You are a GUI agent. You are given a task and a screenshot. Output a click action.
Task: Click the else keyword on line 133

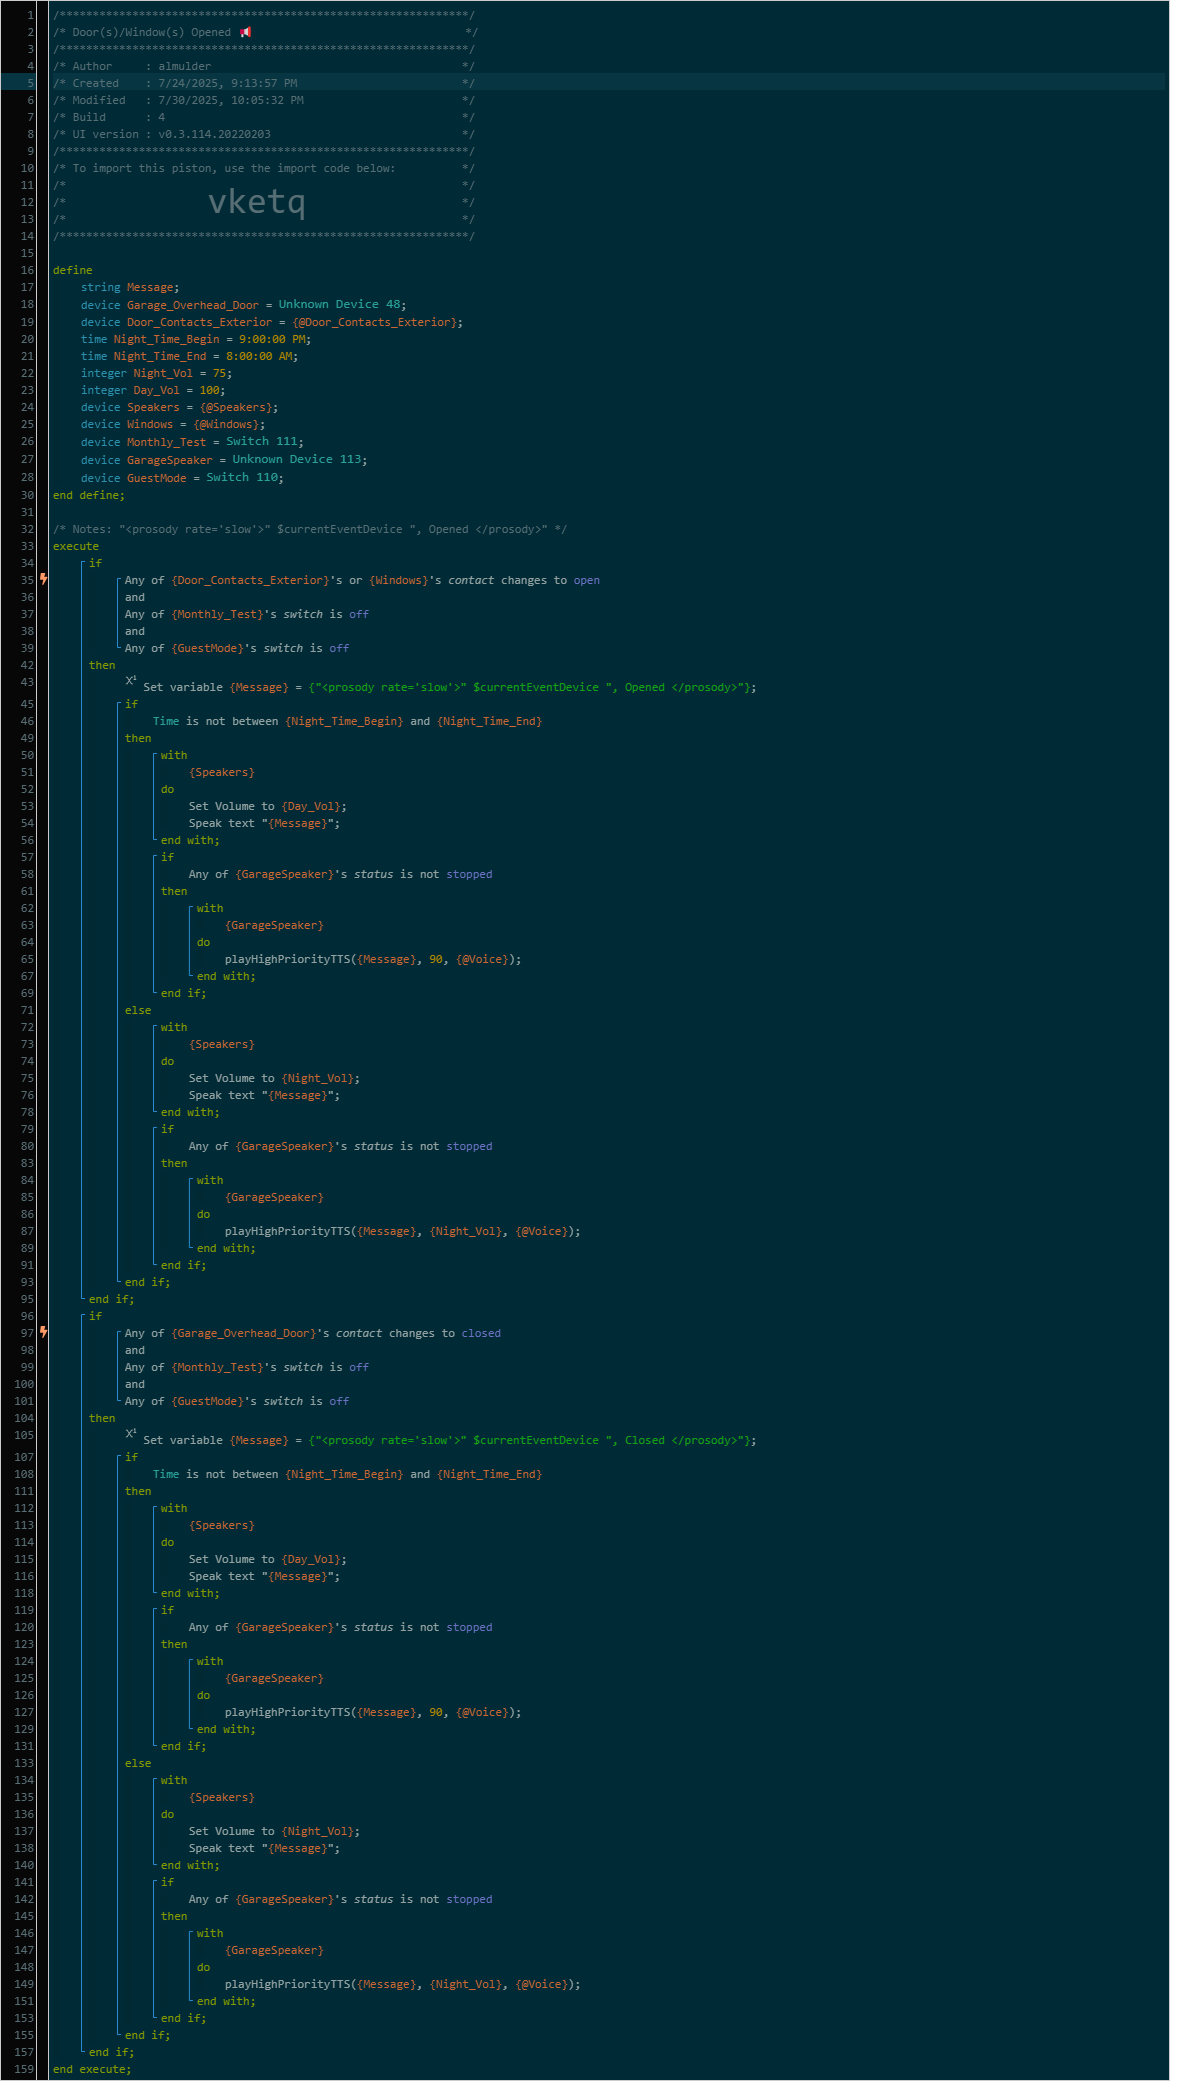click(138, 1763)
